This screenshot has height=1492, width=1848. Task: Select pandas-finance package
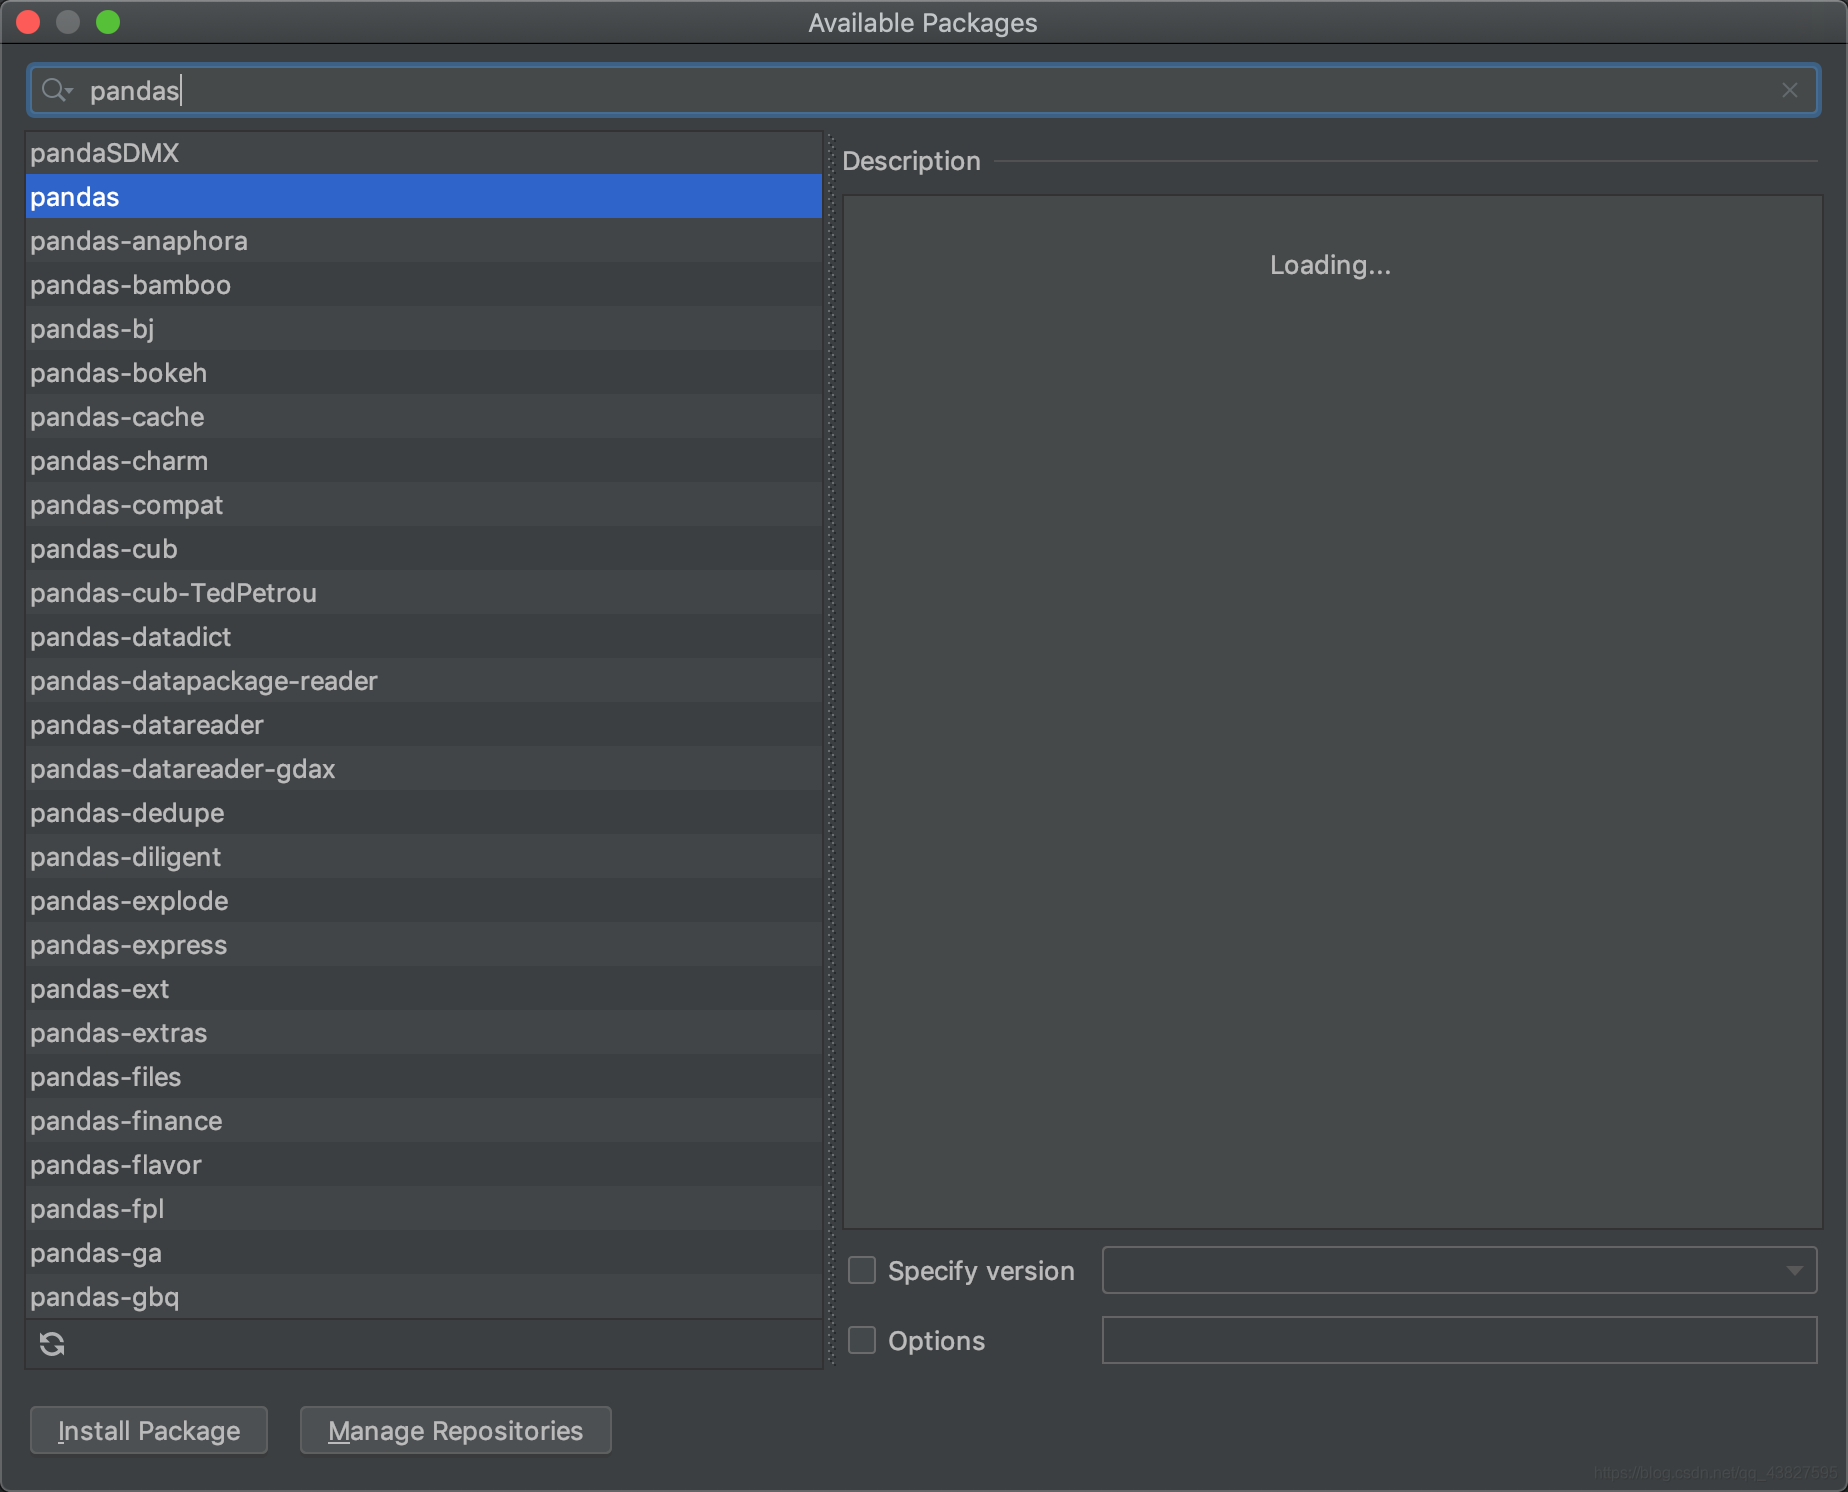coord(424,1121)
